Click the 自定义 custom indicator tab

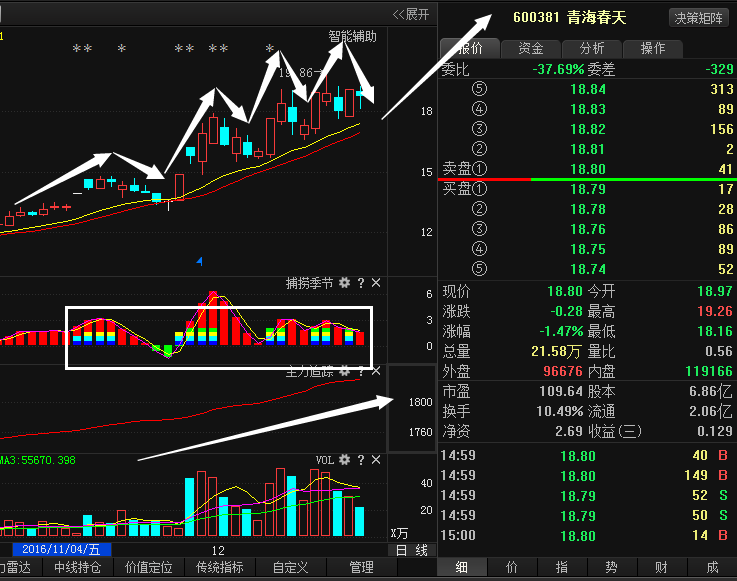290,568
